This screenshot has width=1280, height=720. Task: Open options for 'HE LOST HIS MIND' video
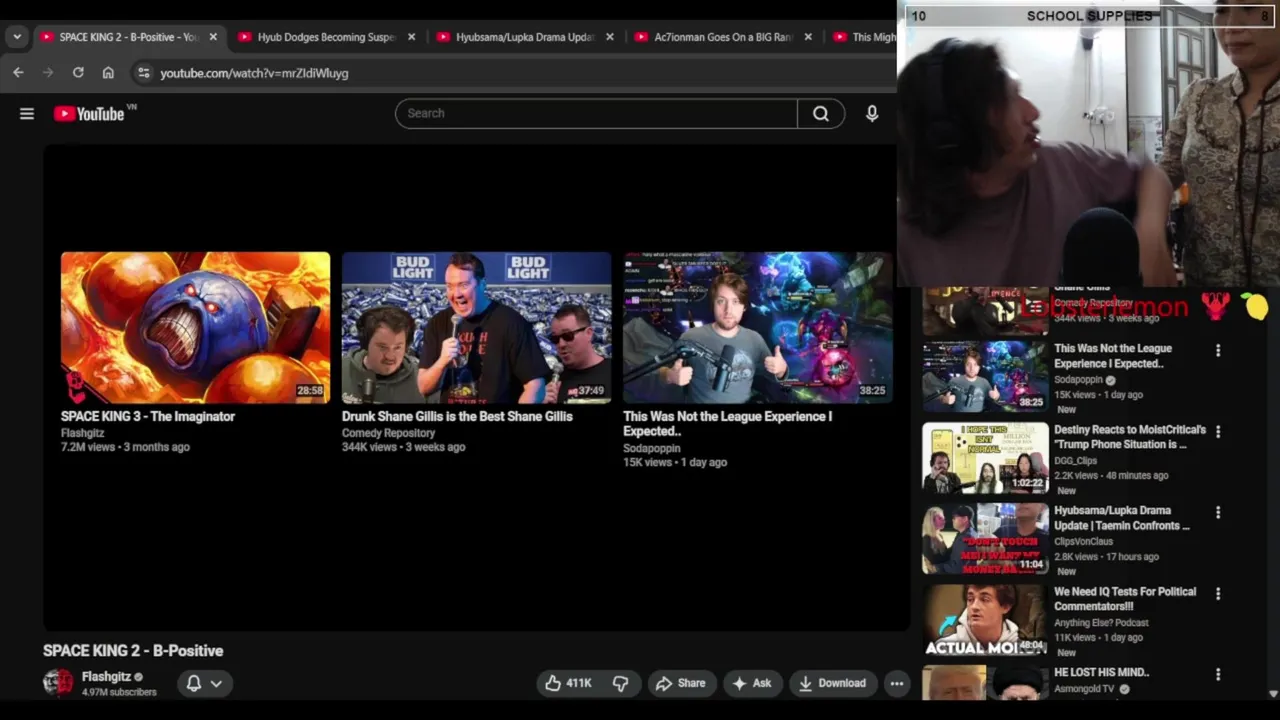click(1218, 674)
